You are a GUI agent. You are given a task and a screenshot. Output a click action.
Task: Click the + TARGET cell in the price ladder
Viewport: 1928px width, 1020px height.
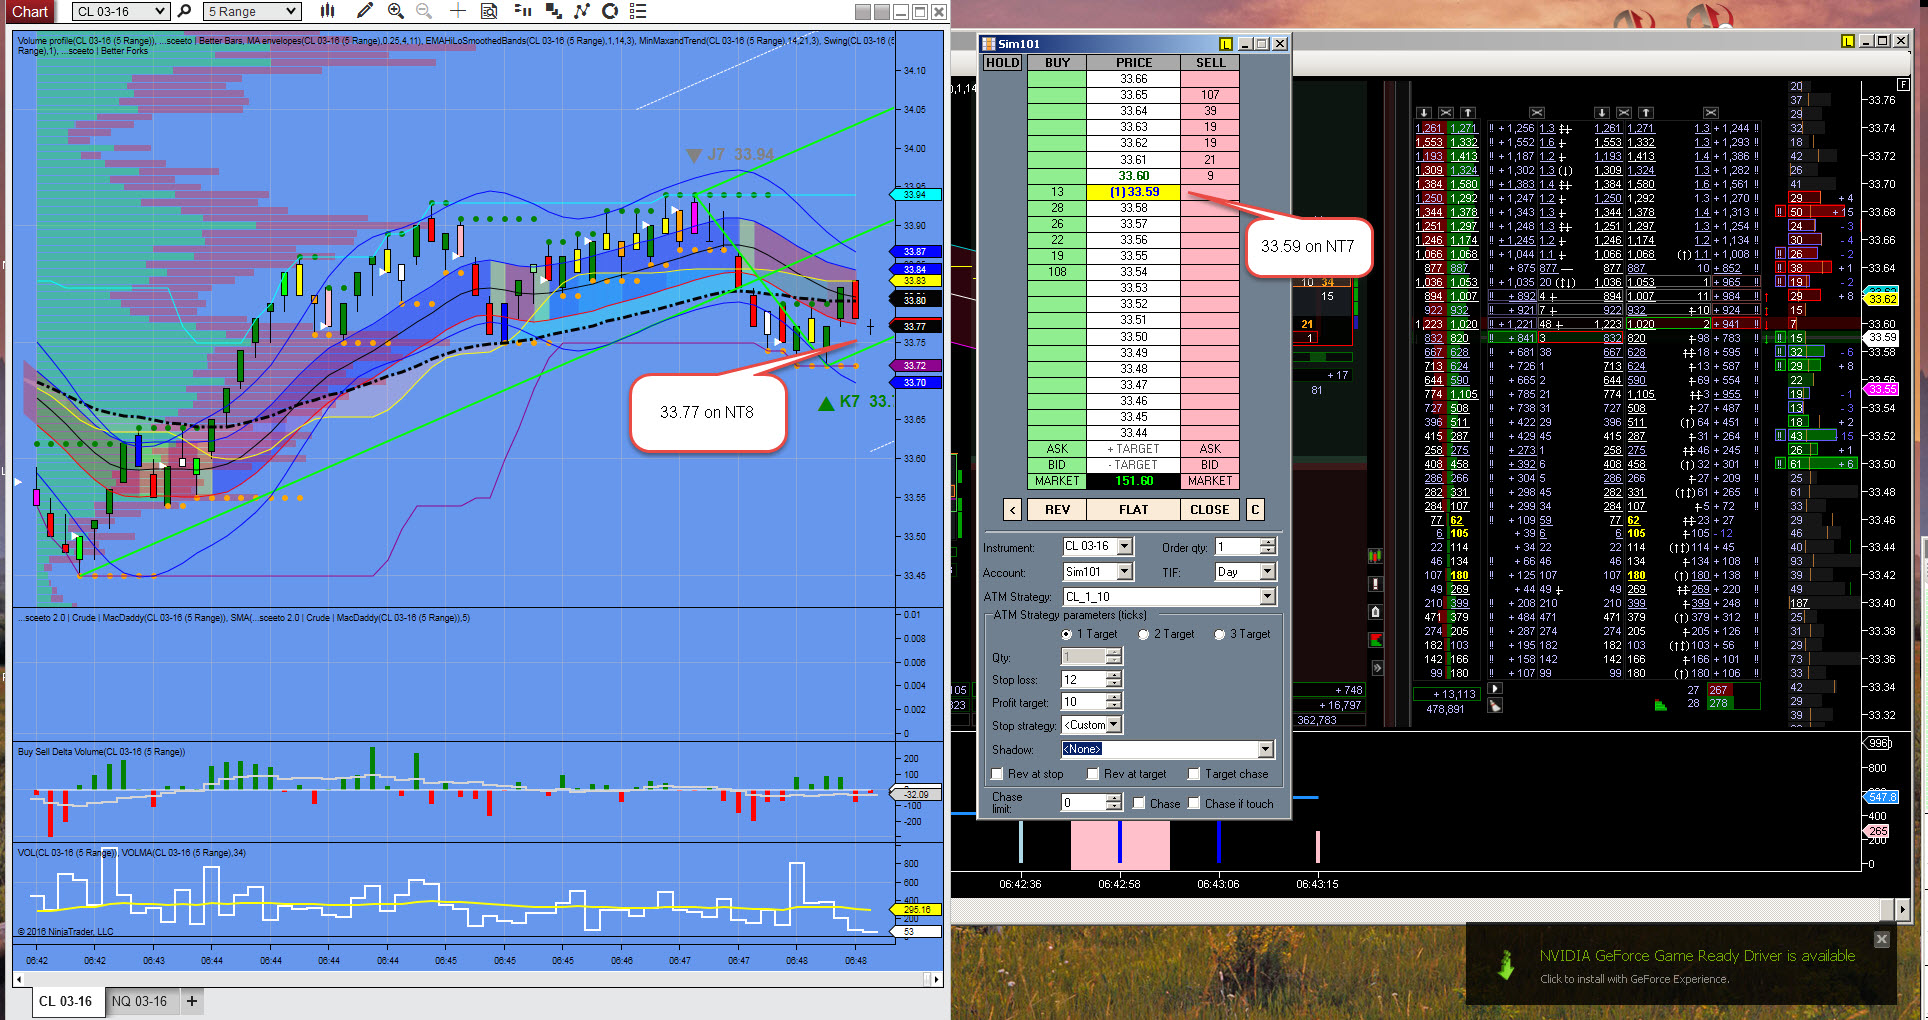click(1134, 449)
